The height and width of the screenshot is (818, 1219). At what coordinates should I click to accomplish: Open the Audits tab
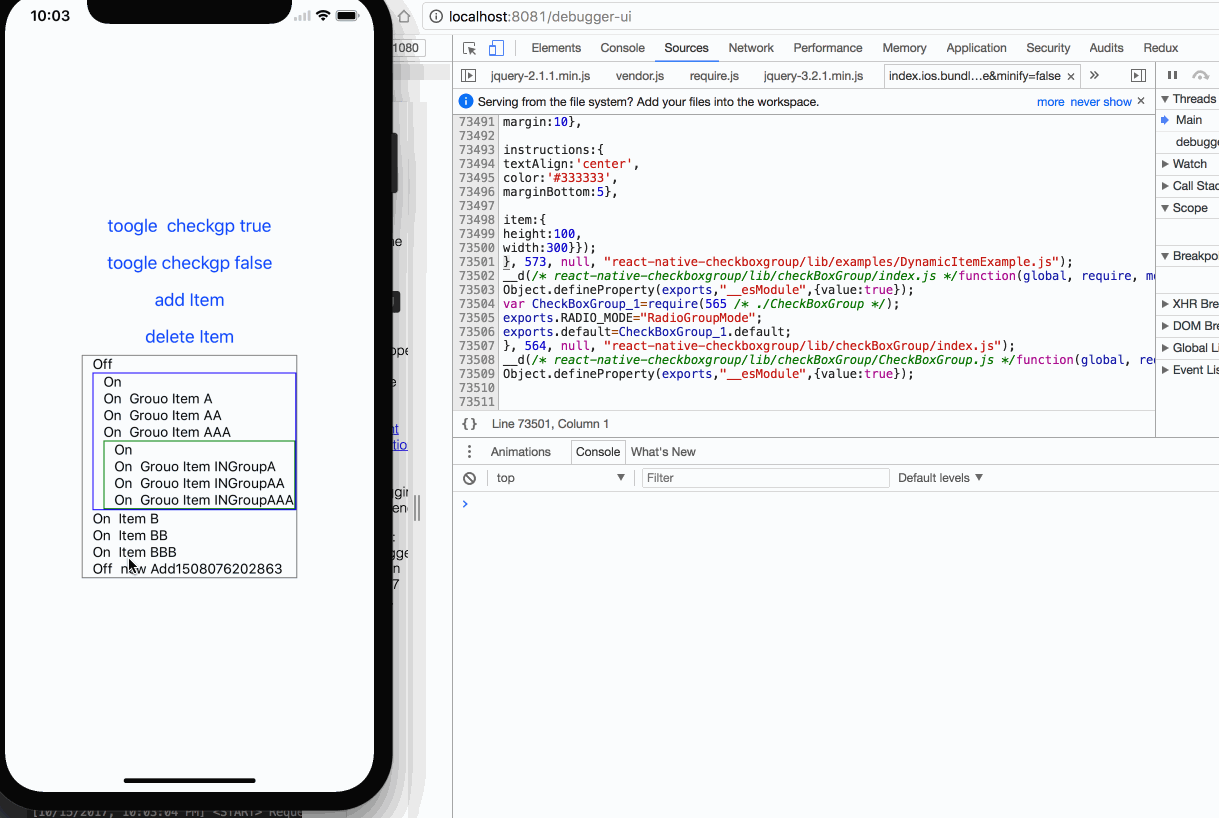tap(1106, 48)
